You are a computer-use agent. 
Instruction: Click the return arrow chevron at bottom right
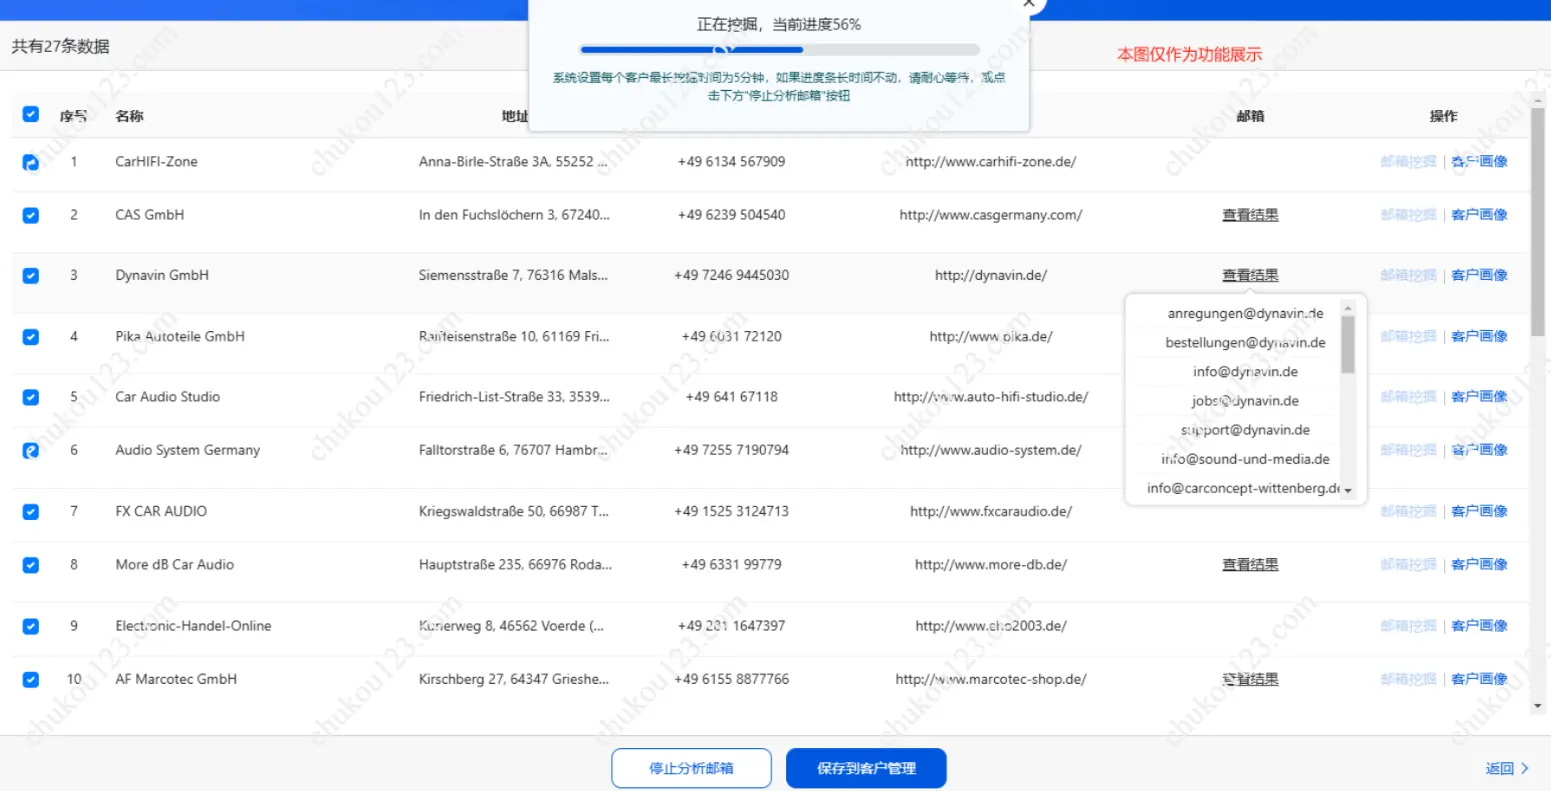click(1525, 768)
